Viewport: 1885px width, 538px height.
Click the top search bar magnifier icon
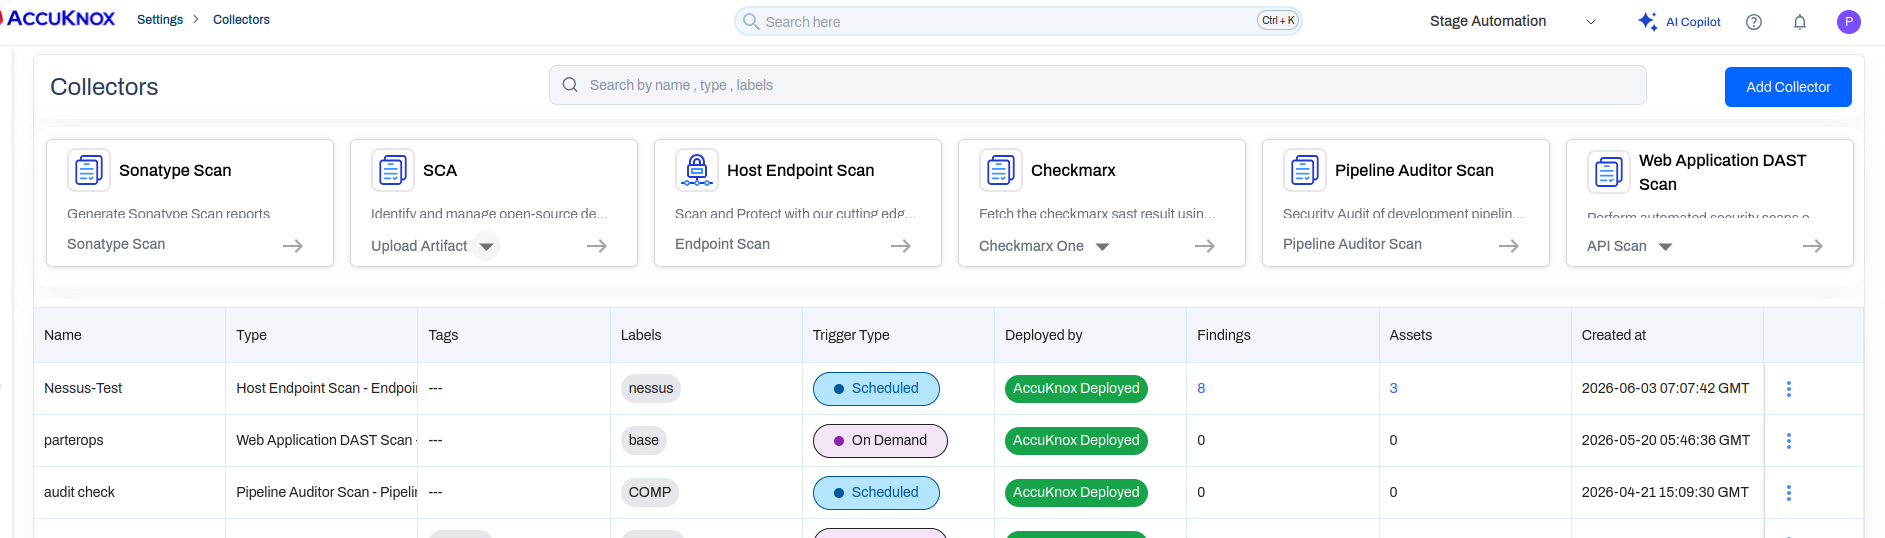click(x=751, y=21)
